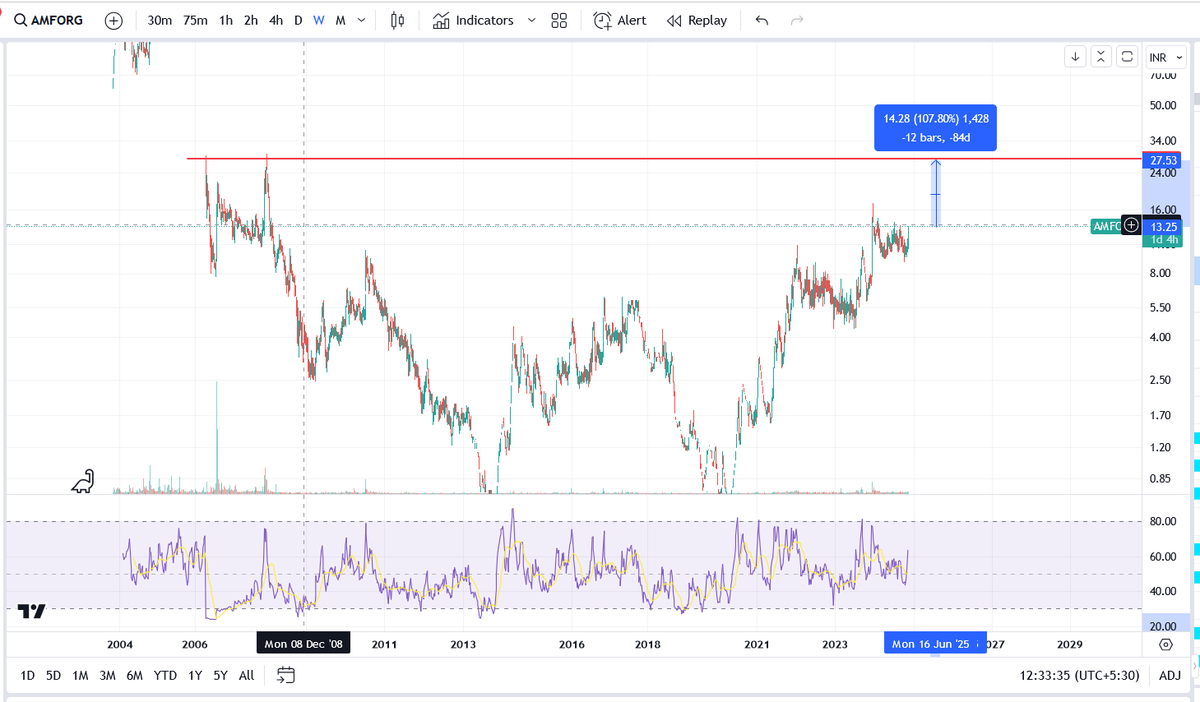1200x702 pixels.
Task: Select the blue price range measurement box
Action: pyautogui.click(x=935, y=127)
